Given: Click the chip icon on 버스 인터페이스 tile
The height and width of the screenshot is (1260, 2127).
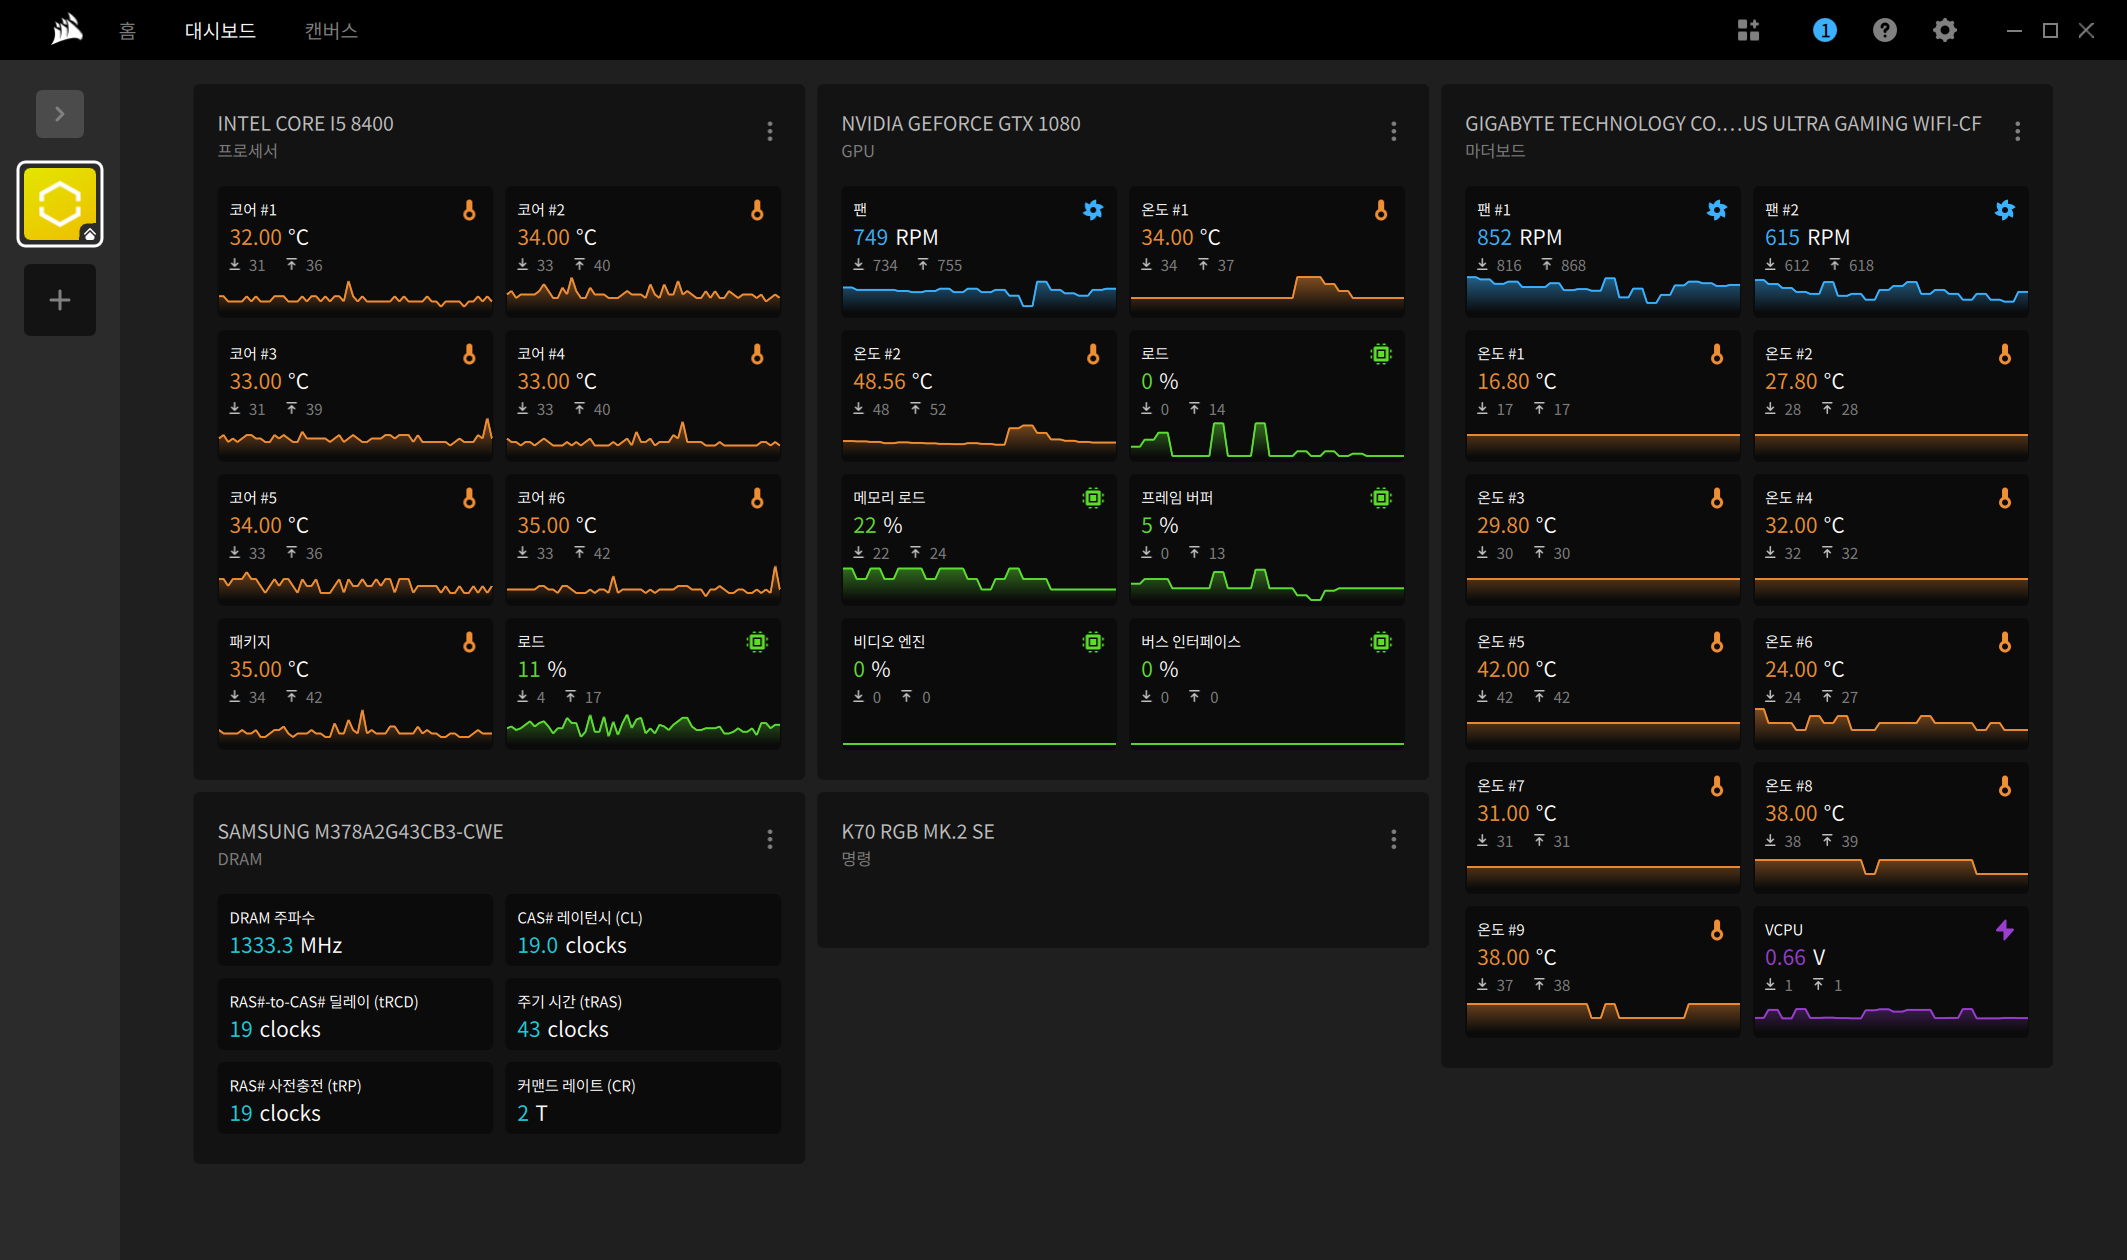Looking at the screenshot, I should 1381,642.
